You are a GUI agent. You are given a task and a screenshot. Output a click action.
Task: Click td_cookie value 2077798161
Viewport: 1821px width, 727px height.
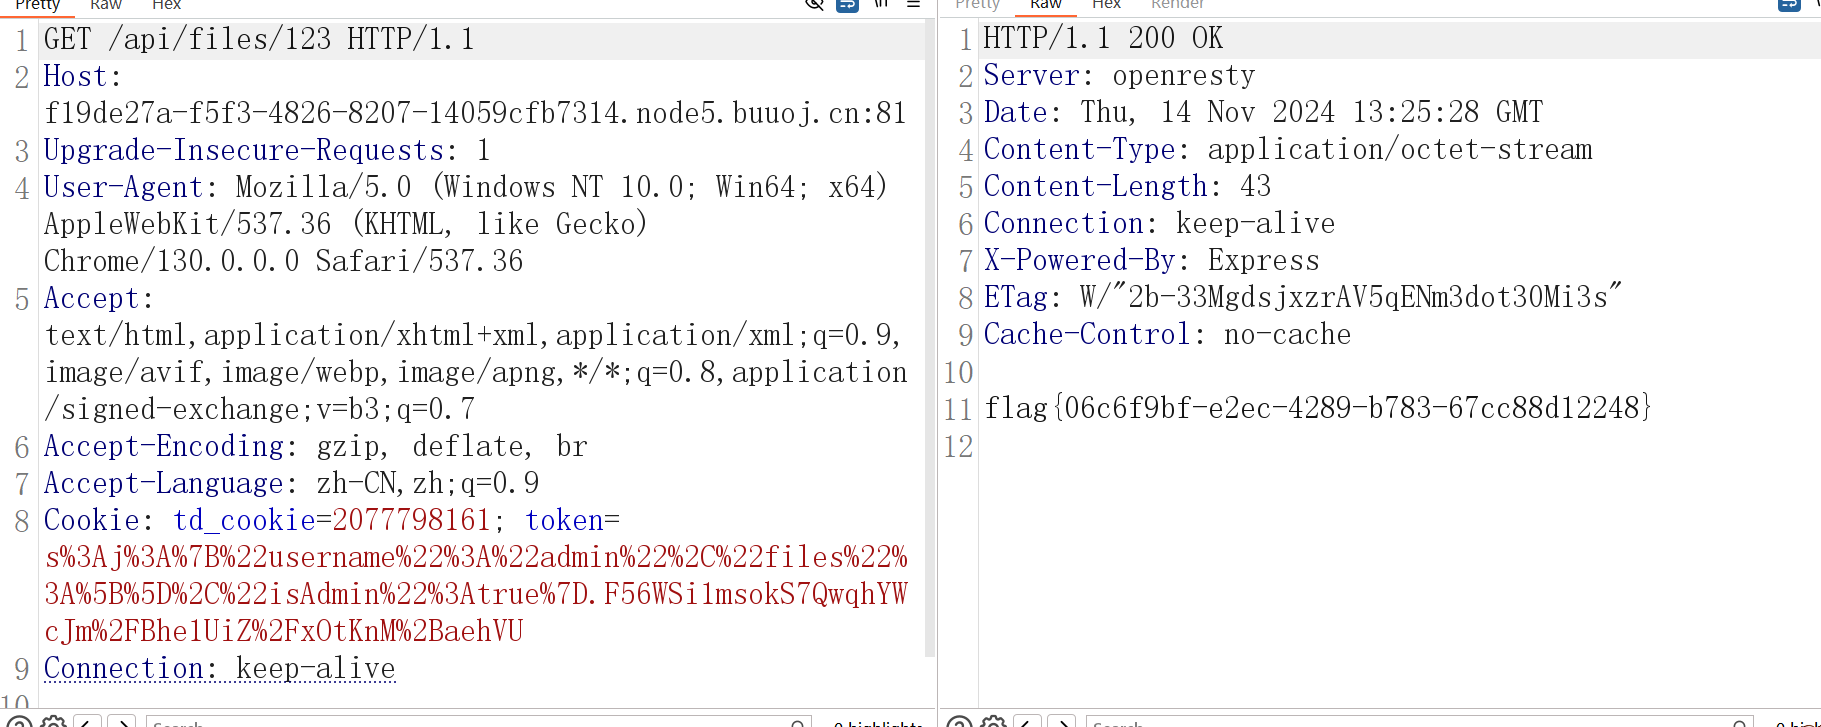coord(411,521)
